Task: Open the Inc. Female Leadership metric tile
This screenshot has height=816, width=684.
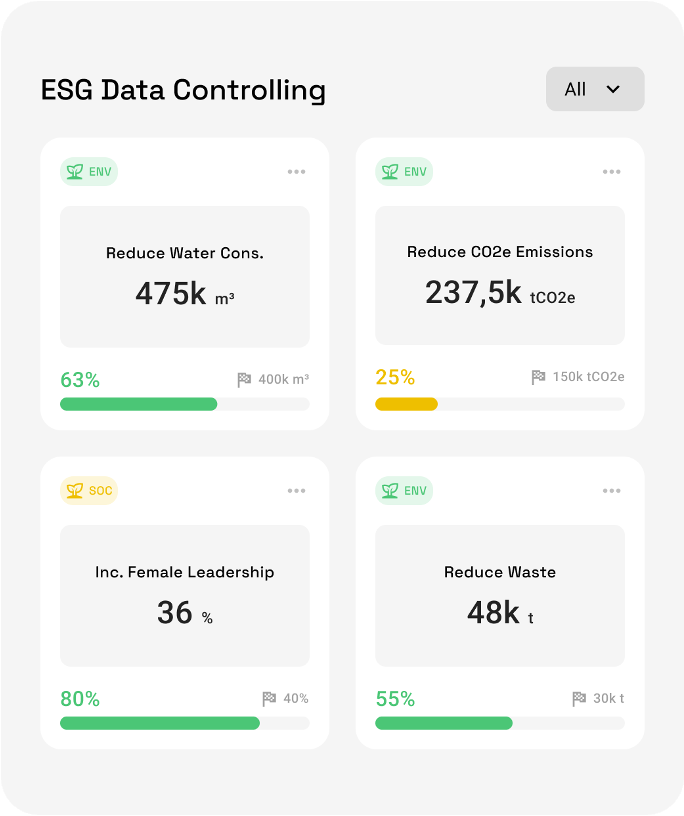Action: pos(185,596)
